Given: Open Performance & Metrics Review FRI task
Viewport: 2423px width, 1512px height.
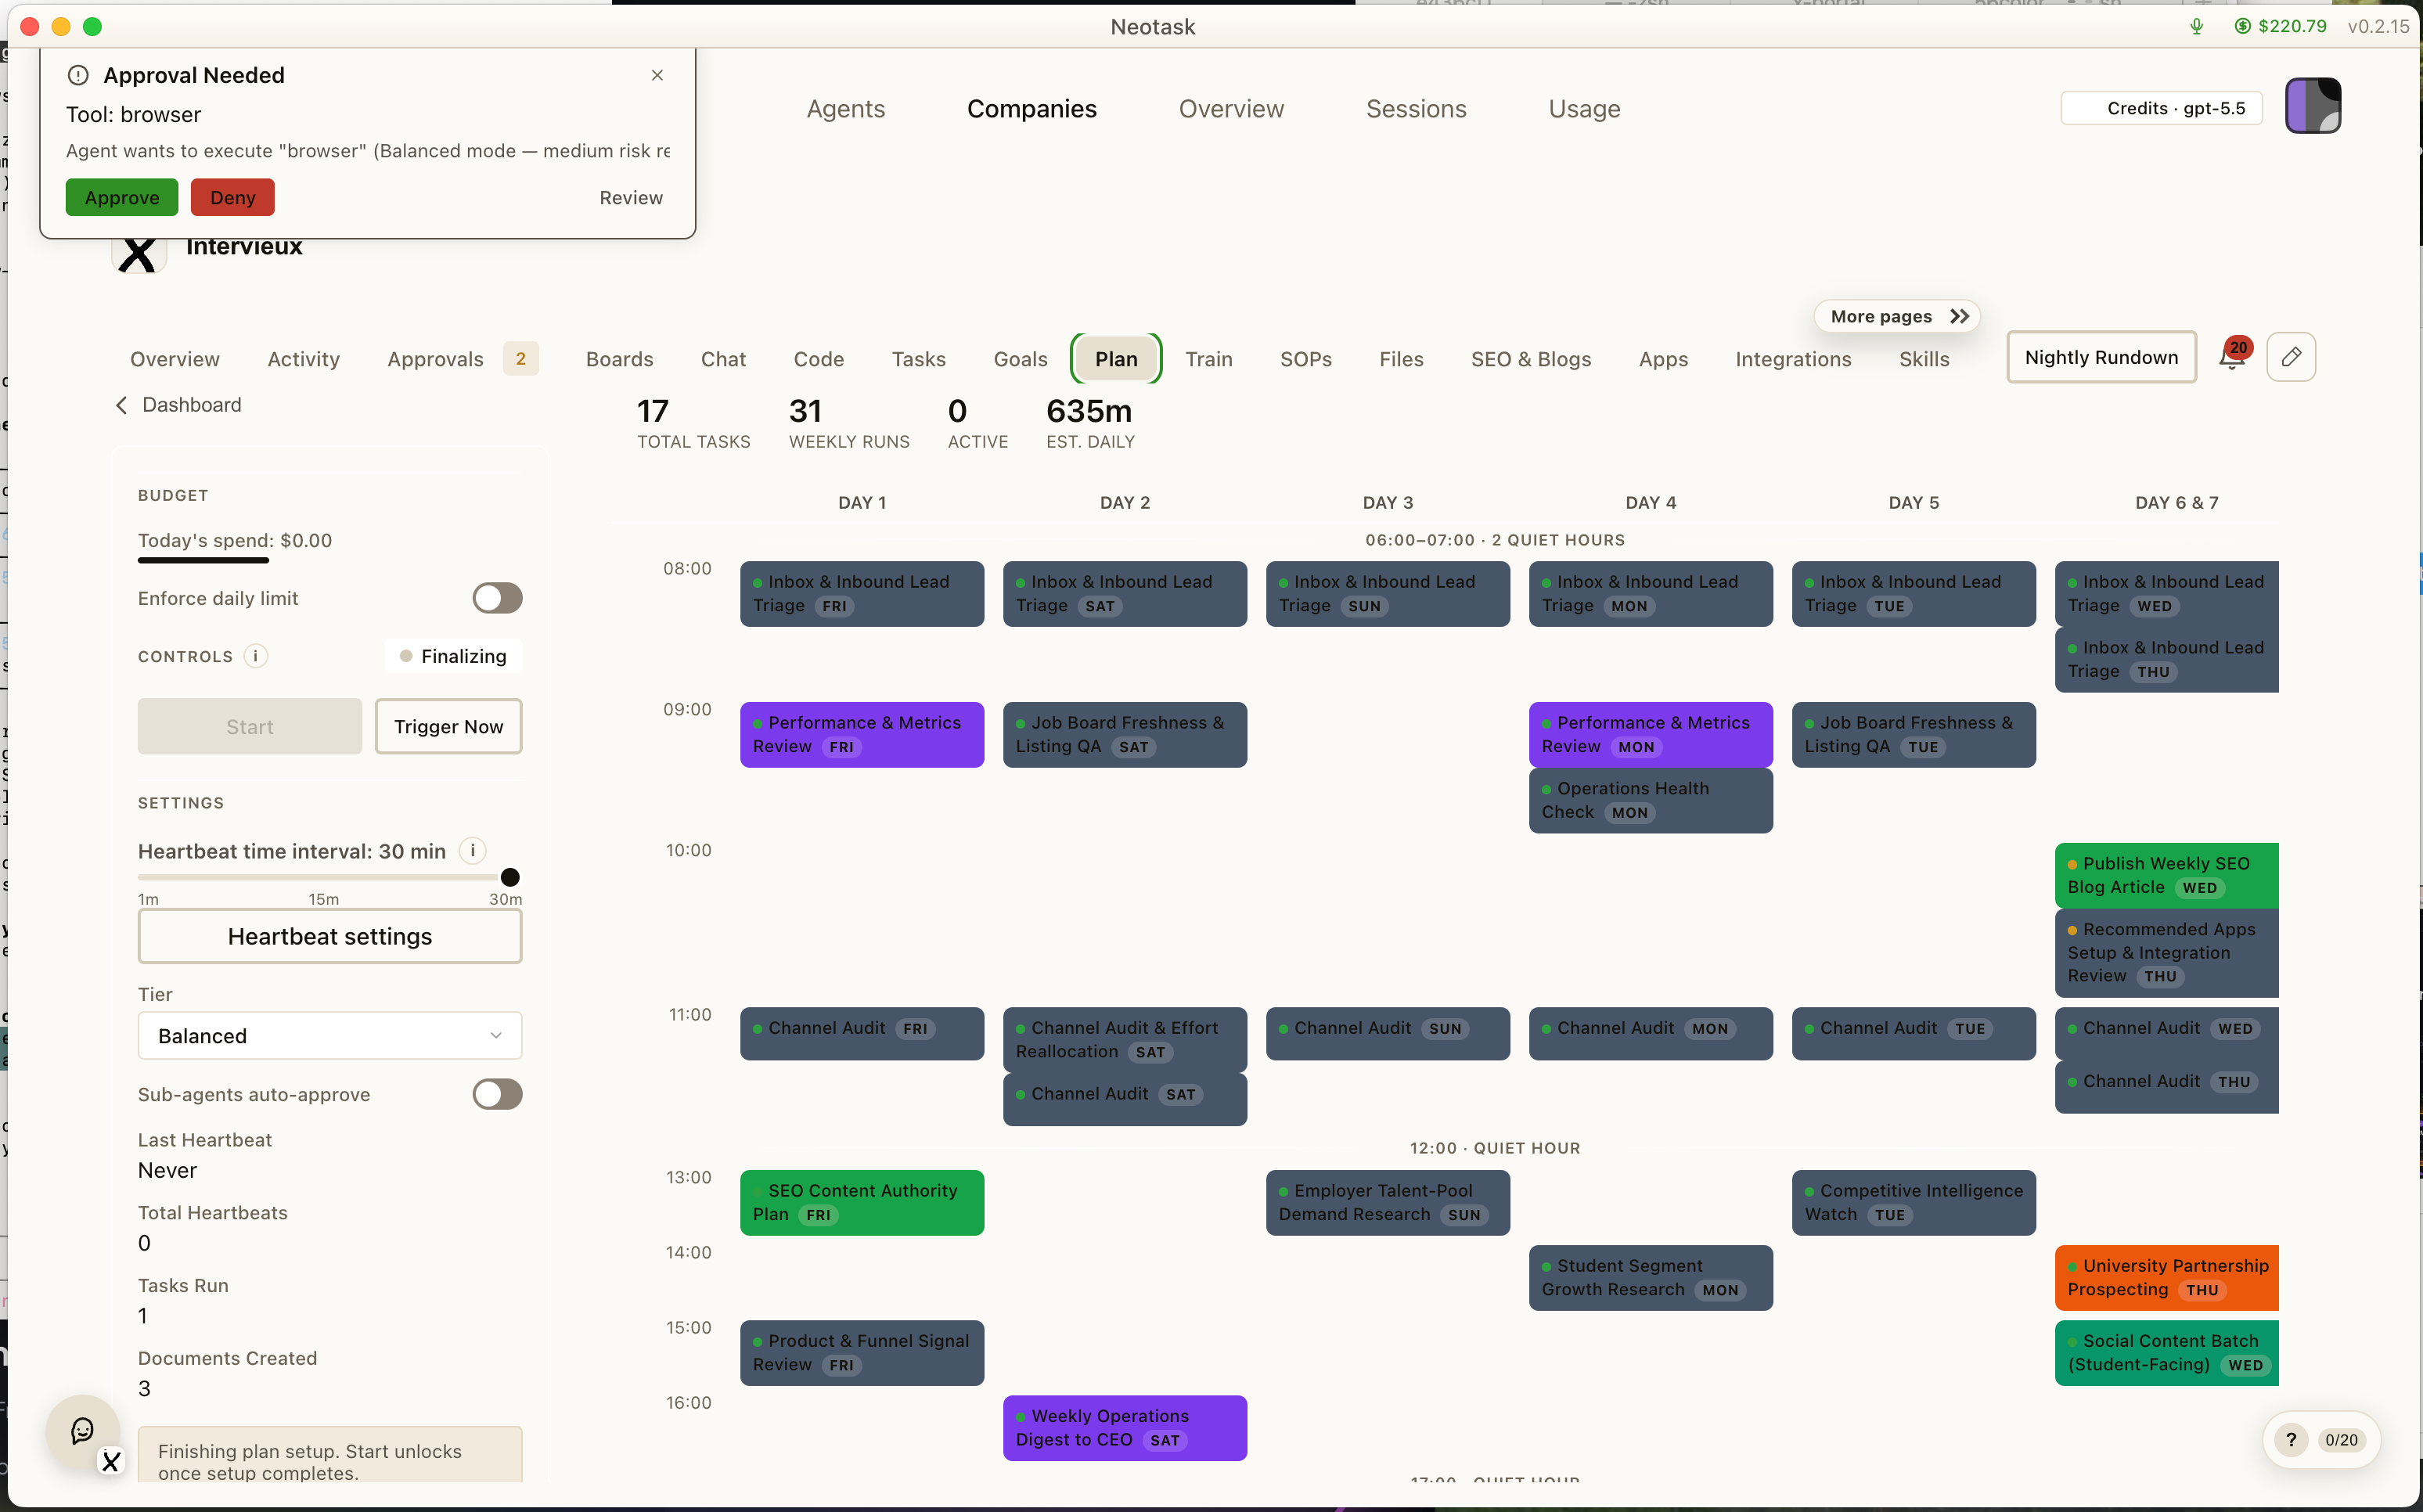Looking at the screenshot, I should pyautogui.click(x=862, y=735).
